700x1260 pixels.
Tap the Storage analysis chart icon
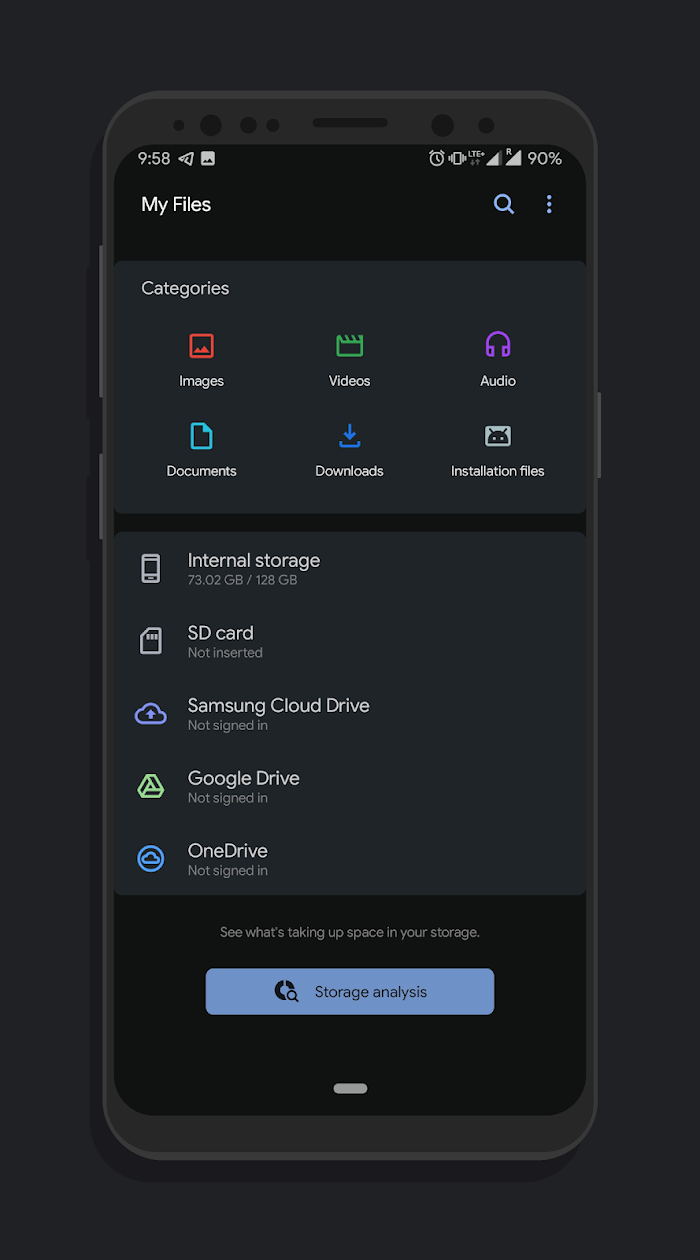tap(286, 991)
